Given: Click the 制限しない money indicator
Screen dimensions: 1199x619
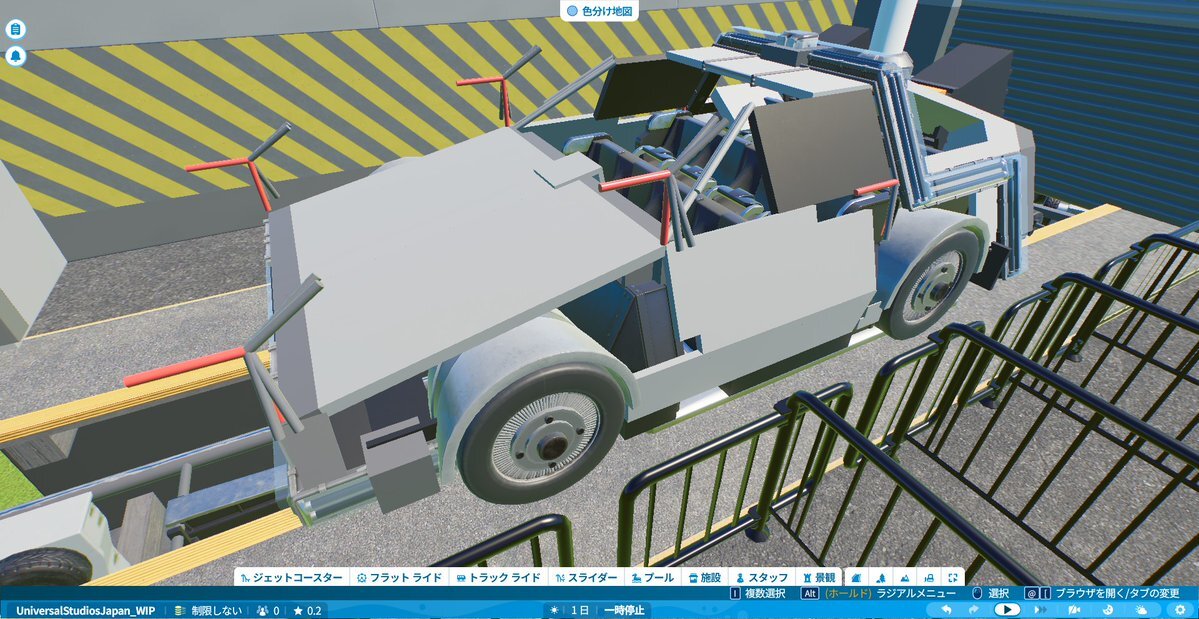Looking at the screenshot, I should (208, 611).
